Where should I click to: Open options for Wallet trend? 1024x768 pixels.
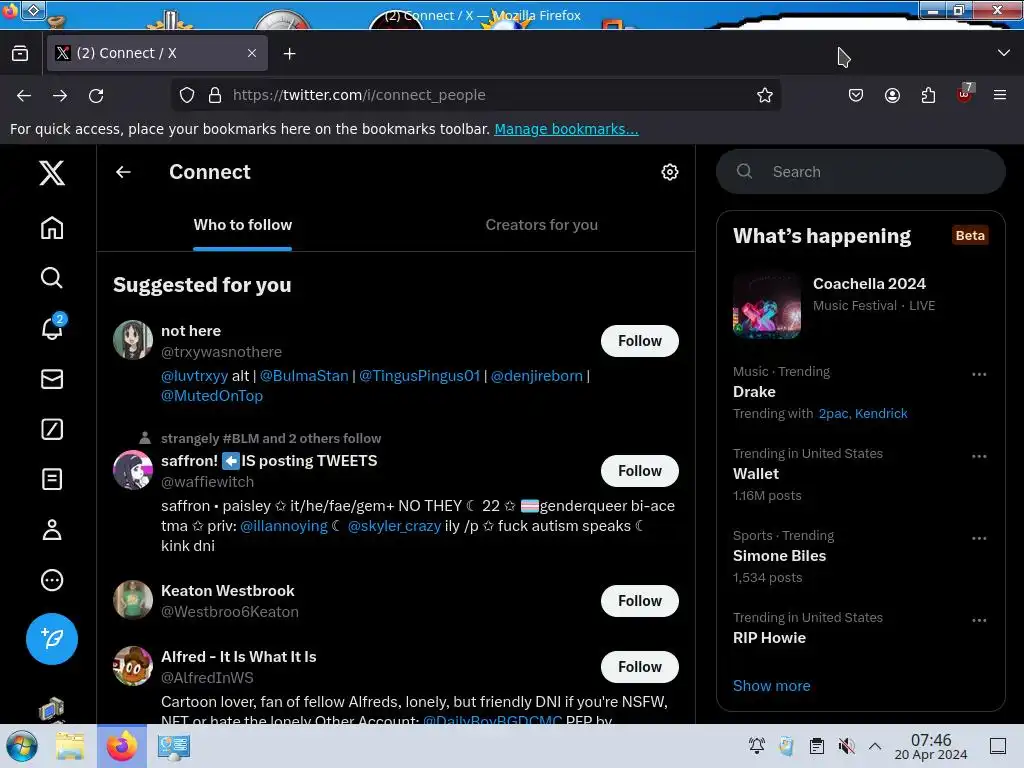[x=979, y=456]
